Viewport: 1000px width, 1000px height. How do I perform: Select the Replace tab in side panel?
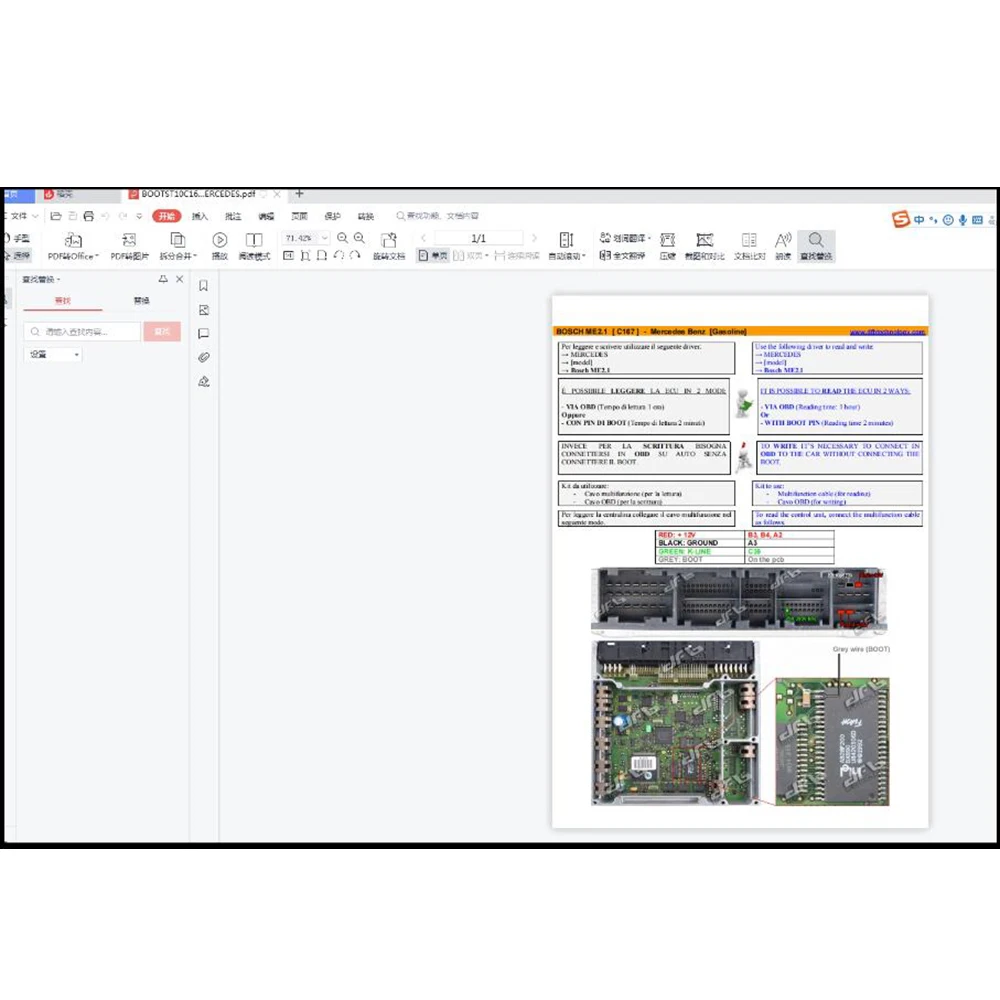point(142,300)
